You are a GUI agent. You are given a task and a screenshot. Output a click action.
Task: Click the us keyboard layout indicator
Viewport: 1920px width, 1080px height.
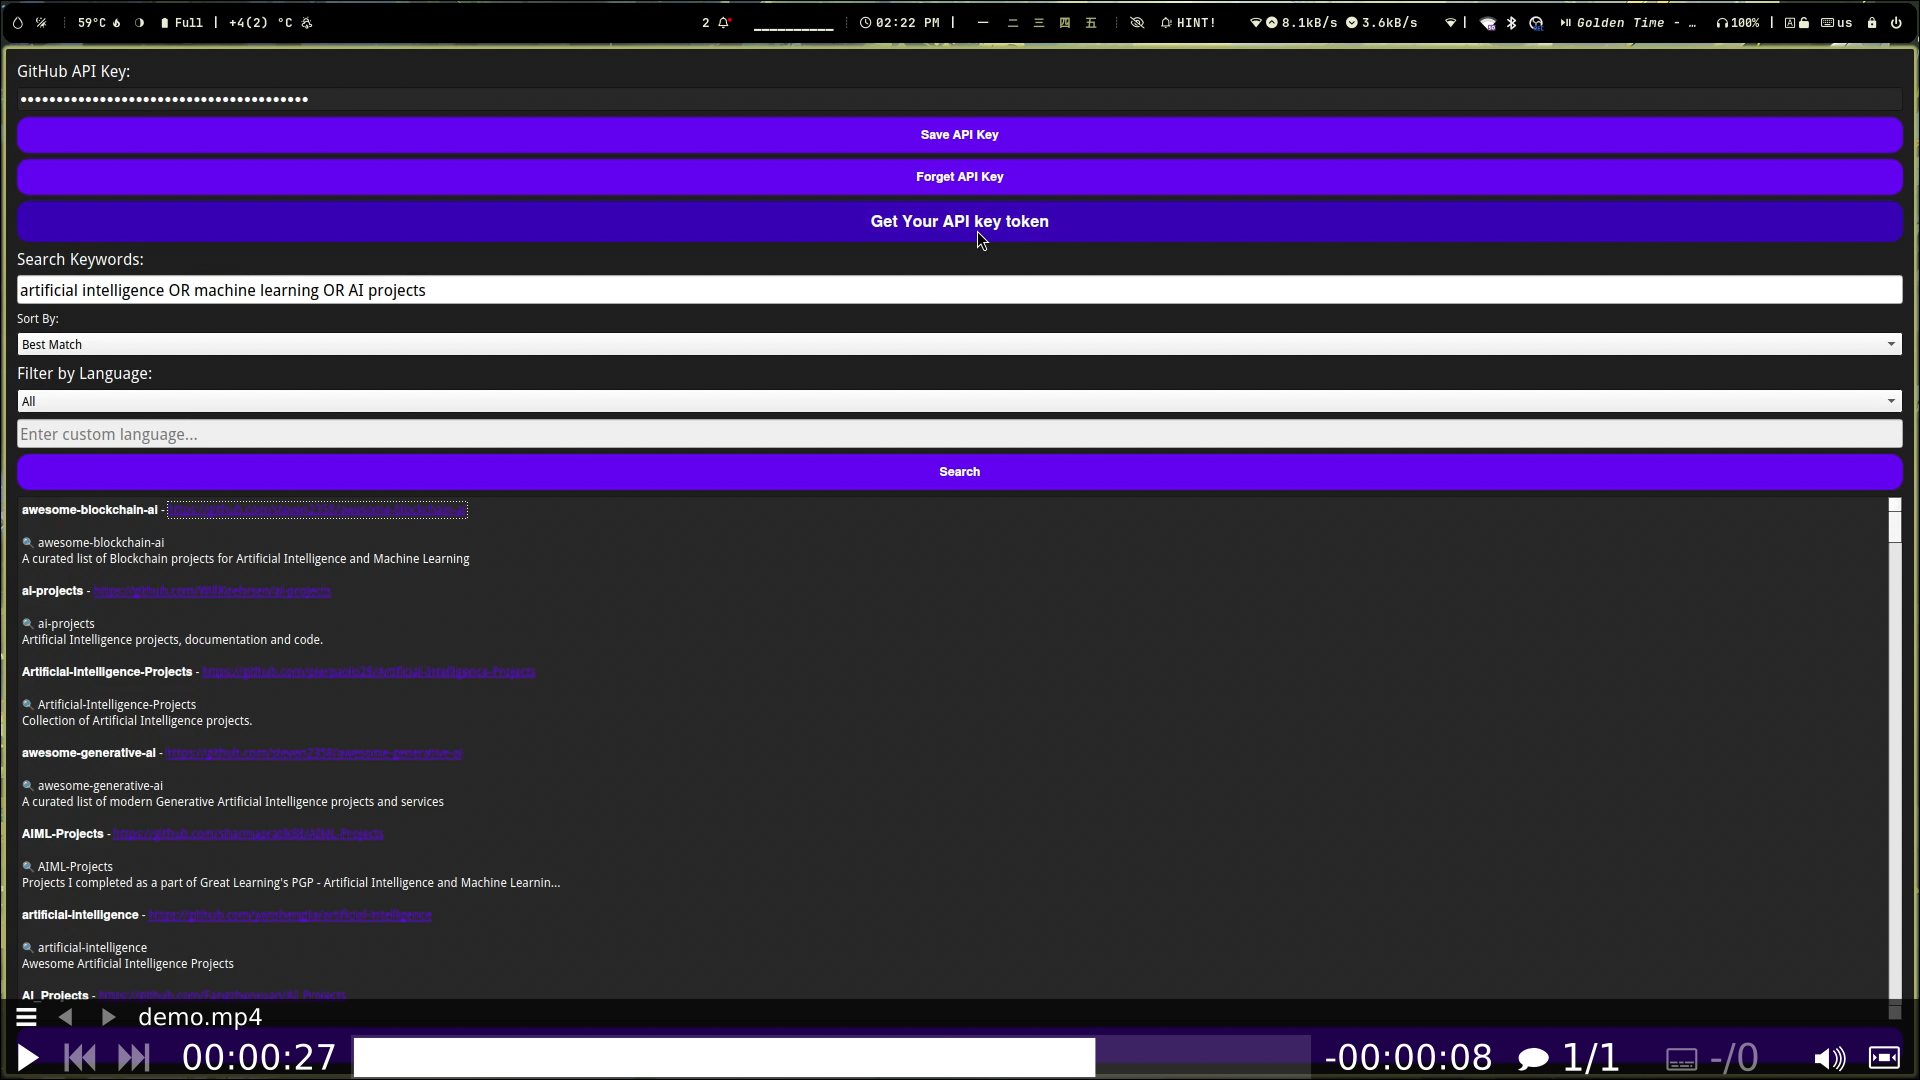click(x=1836, y=22)
